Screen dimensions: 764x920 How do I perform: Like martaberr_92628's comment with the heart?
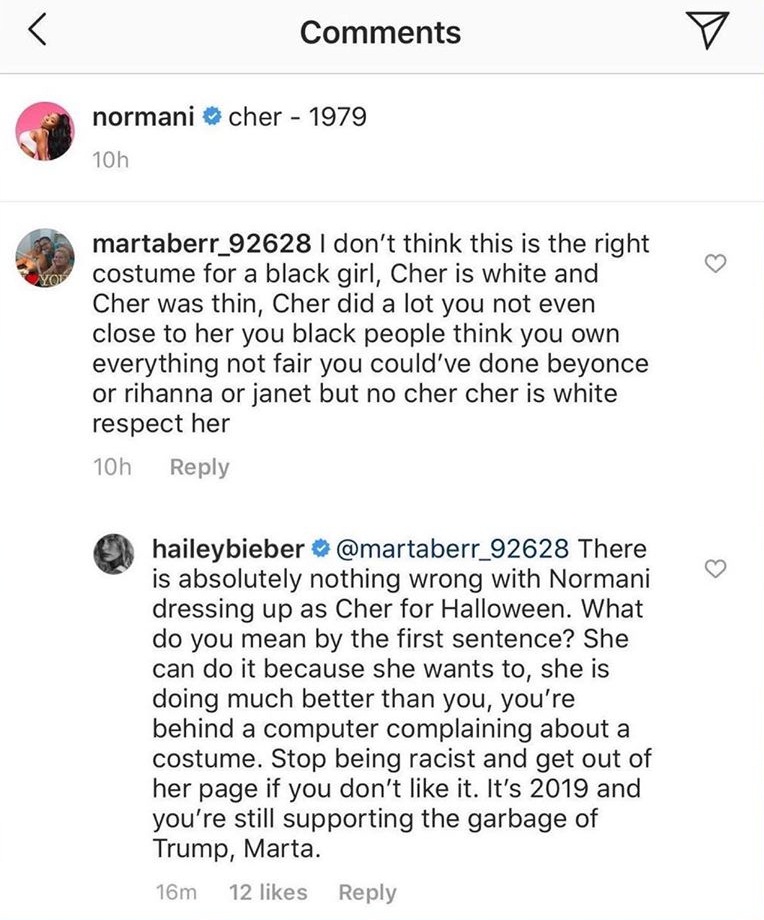tap(715, 264)
